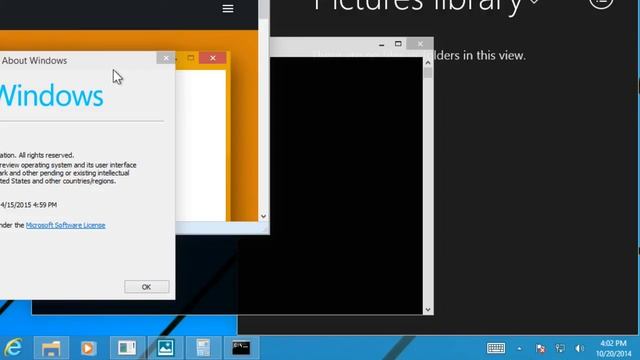Open the Command Prompt taskbar icon
The height and width of the screenshot is (360, 640).
tap(241, 348)
